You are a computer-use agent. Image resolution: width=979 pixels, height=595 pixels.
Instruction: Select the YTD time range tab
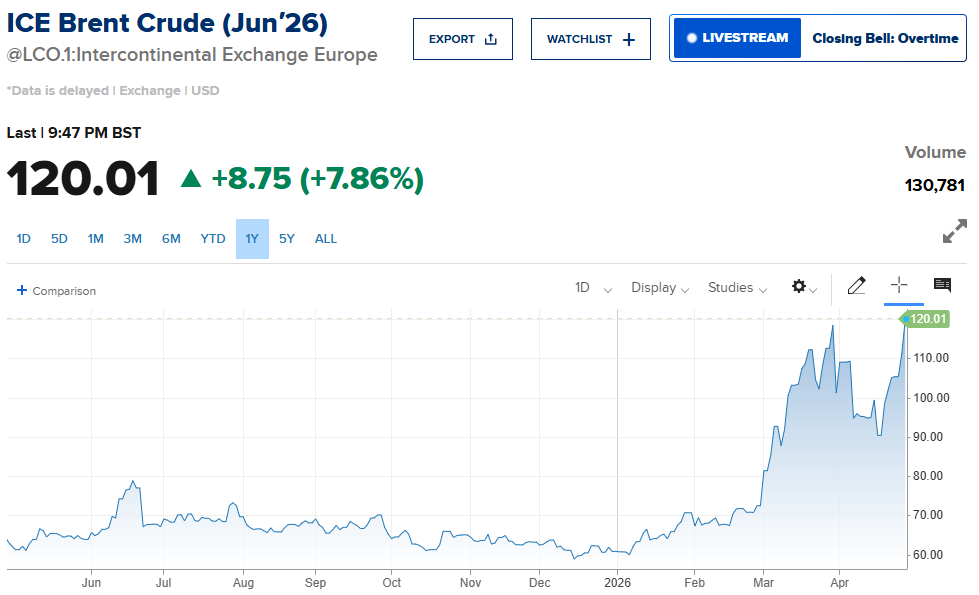[213, 239]
